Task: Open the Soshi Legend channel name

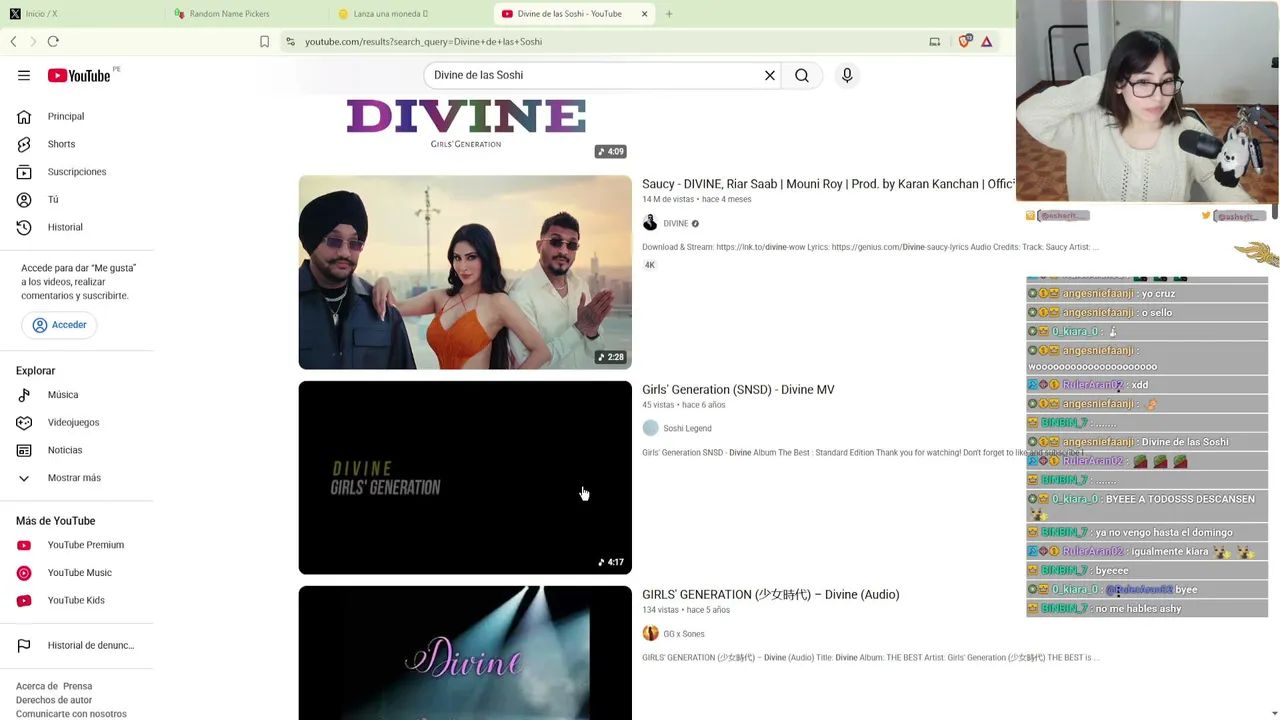Action: pyautogui.click(x=687, y=428)
